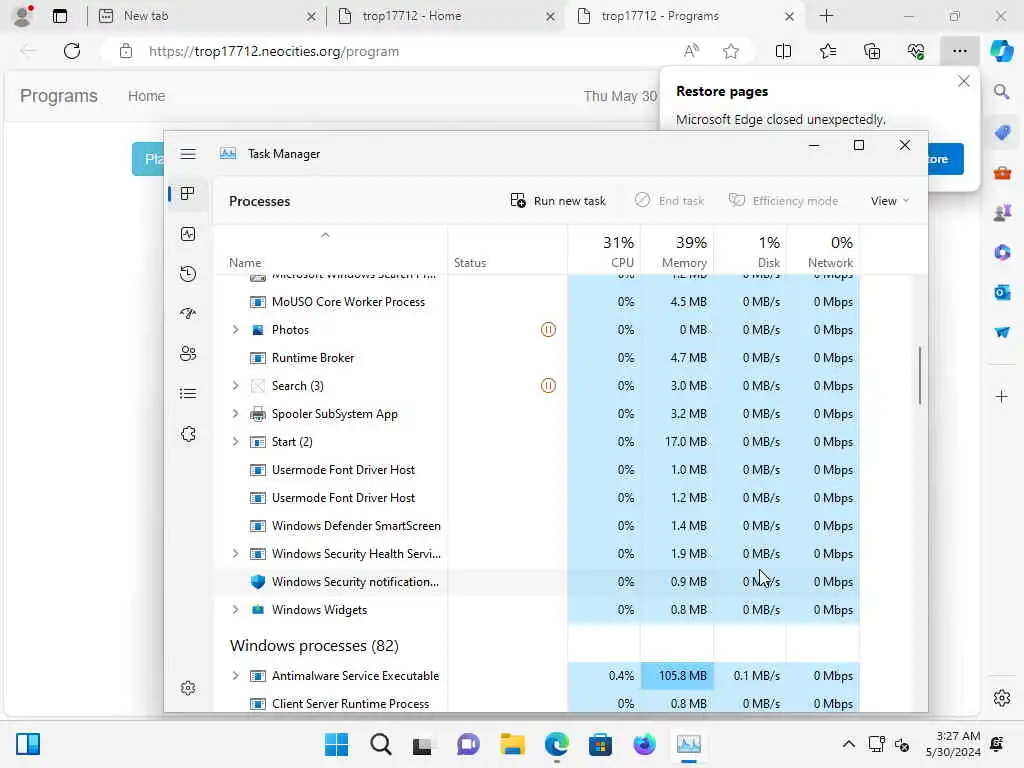Switch to trop17712 - Home browser tab
Image resolution: width=1024 pixels, height=768 pixels.
[445, 16]
